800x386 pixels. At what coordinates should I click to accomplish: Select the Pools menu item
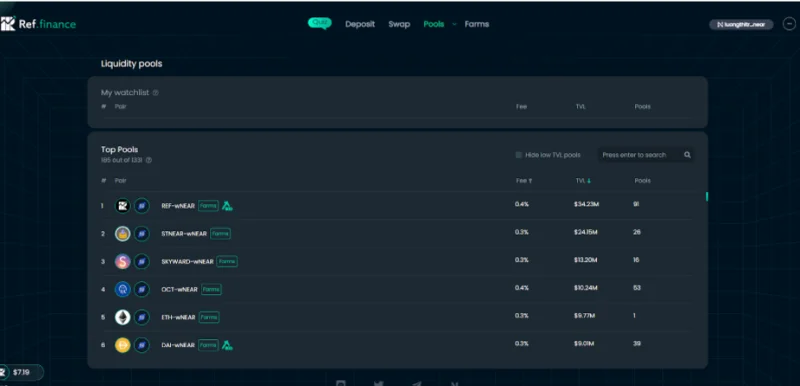(434, 24)
